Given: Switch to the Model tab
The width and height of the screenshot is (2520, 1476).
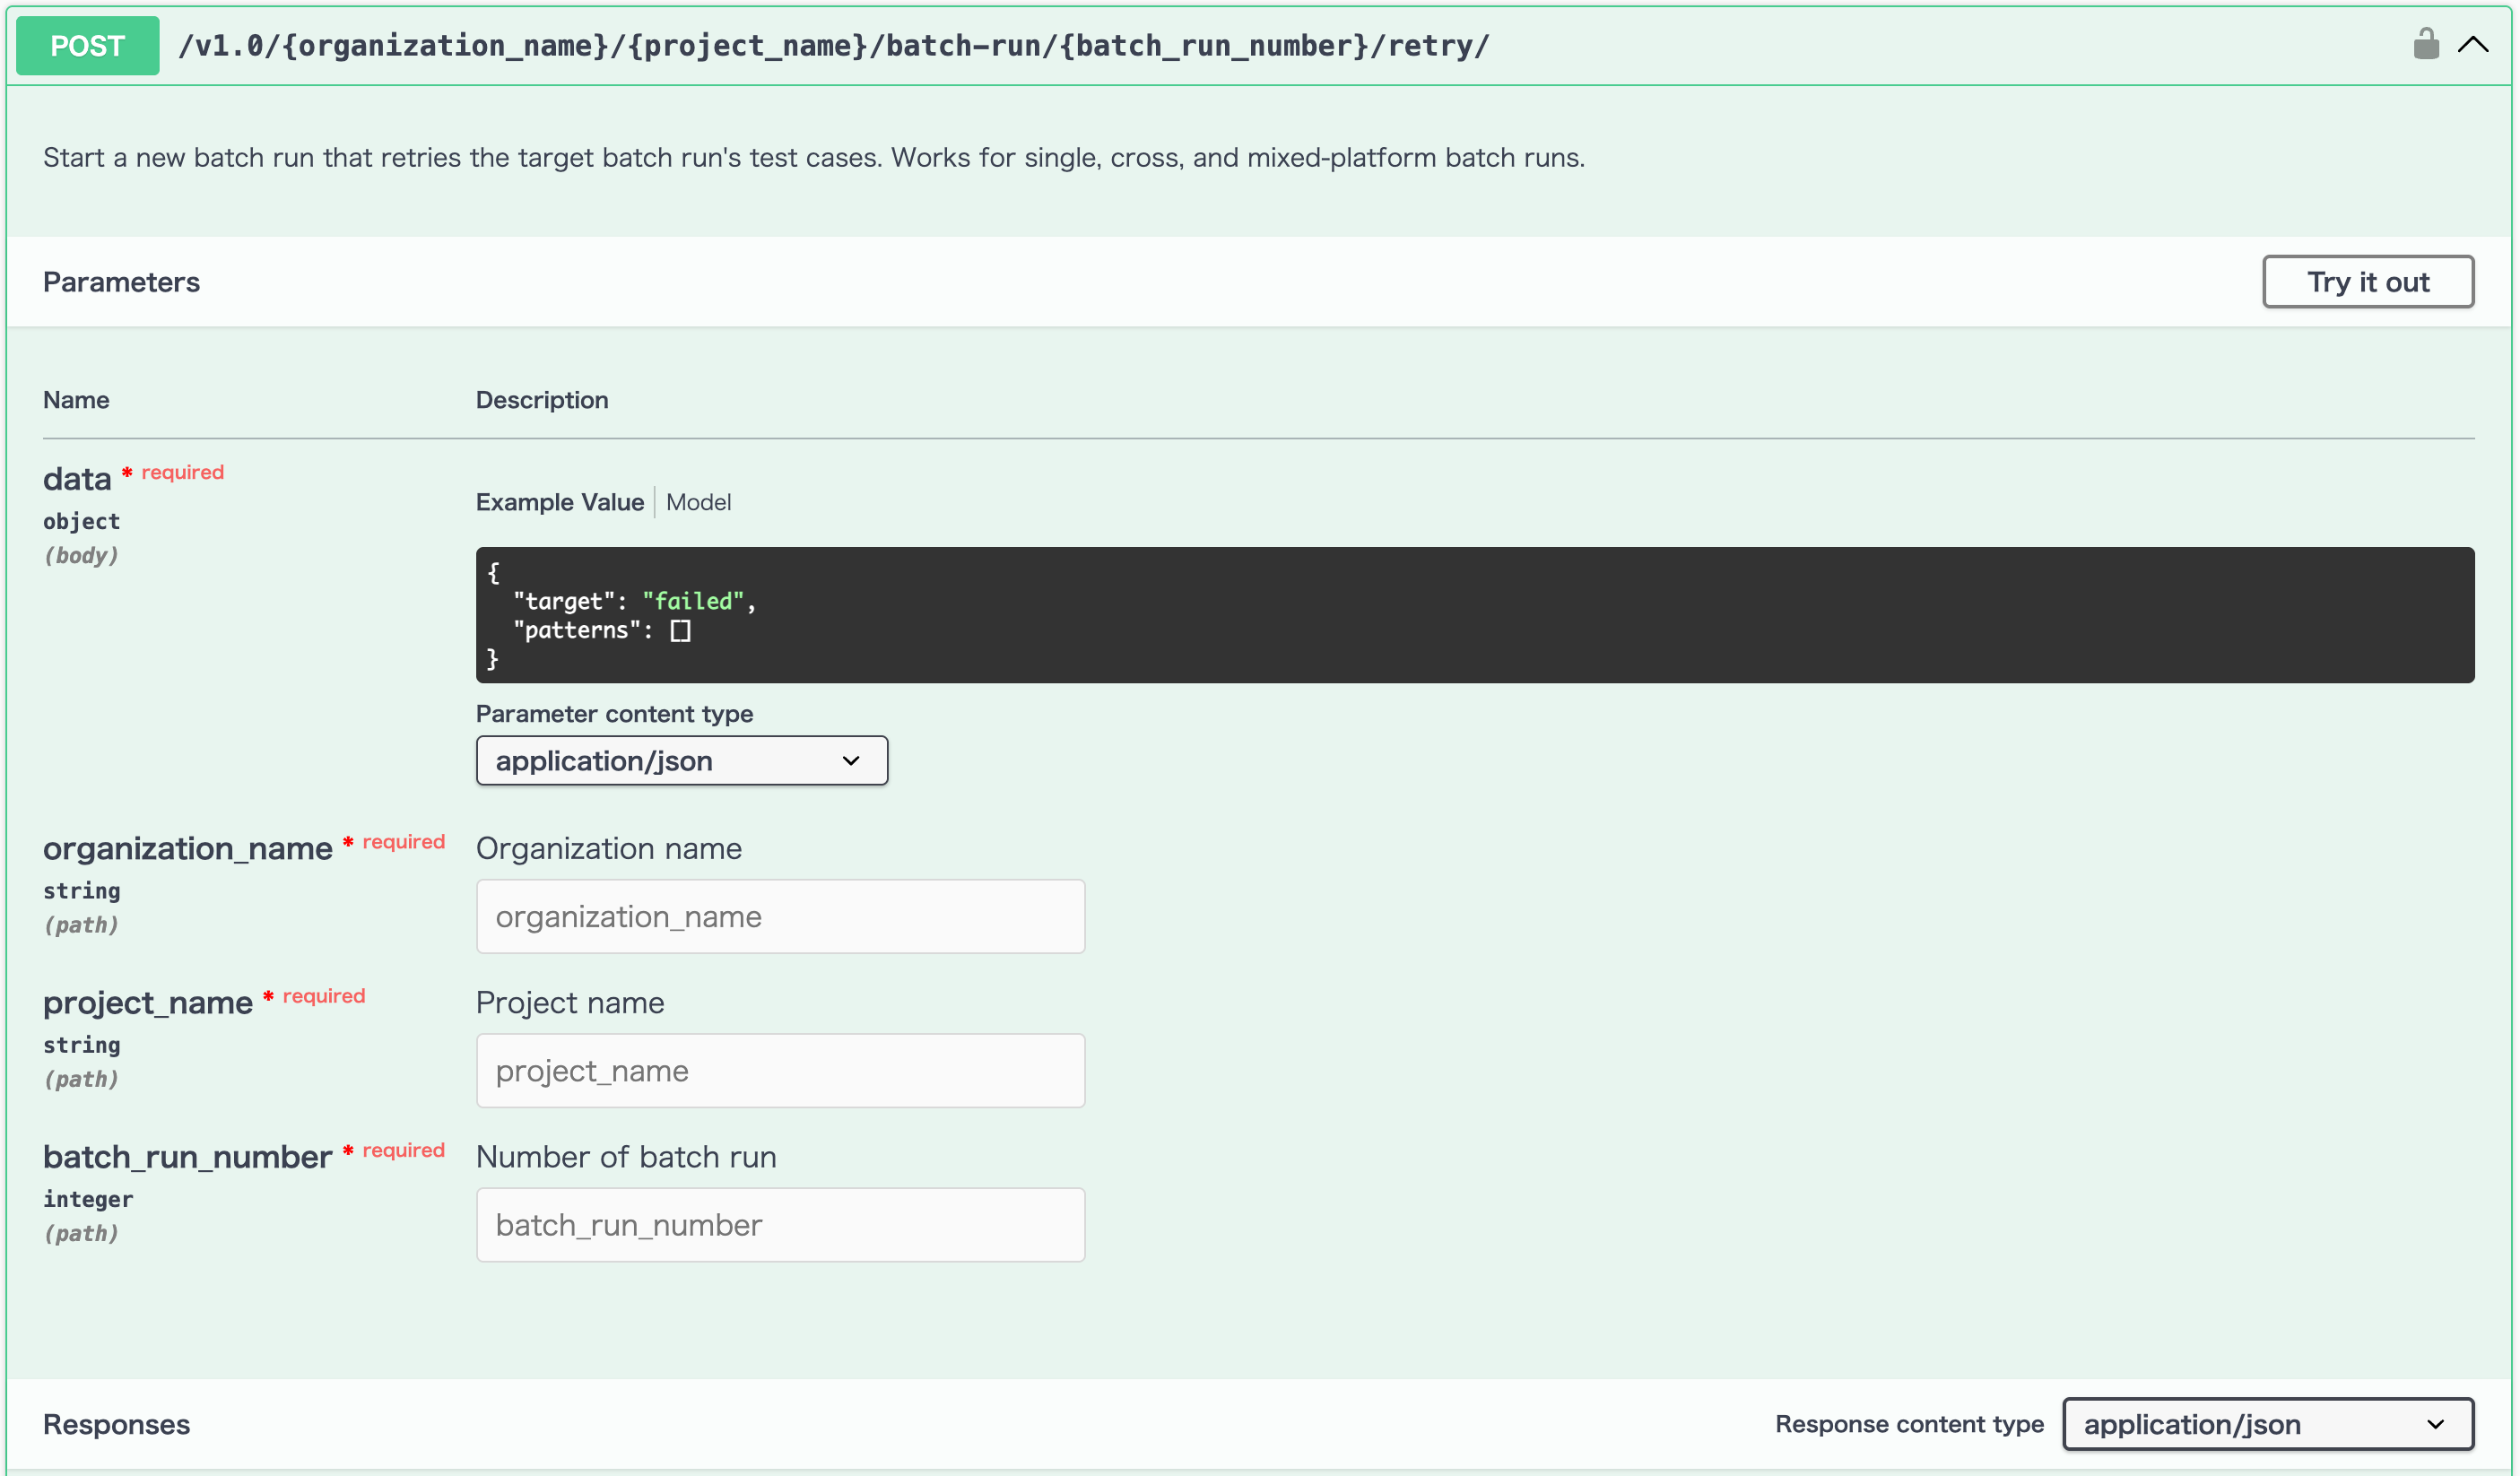Looking at the screenshot, I should [698, 502].
